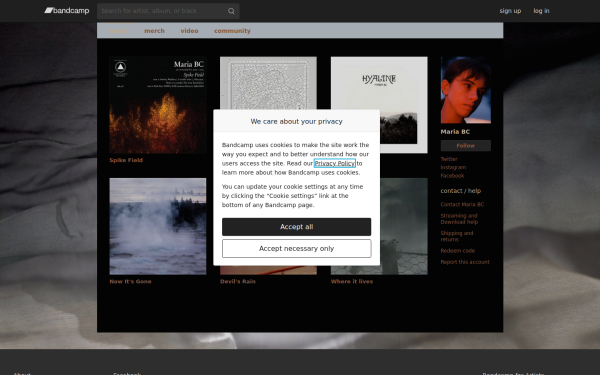Click the Devil's Rain title link
The image size is (600, 375).
point(238,281)
